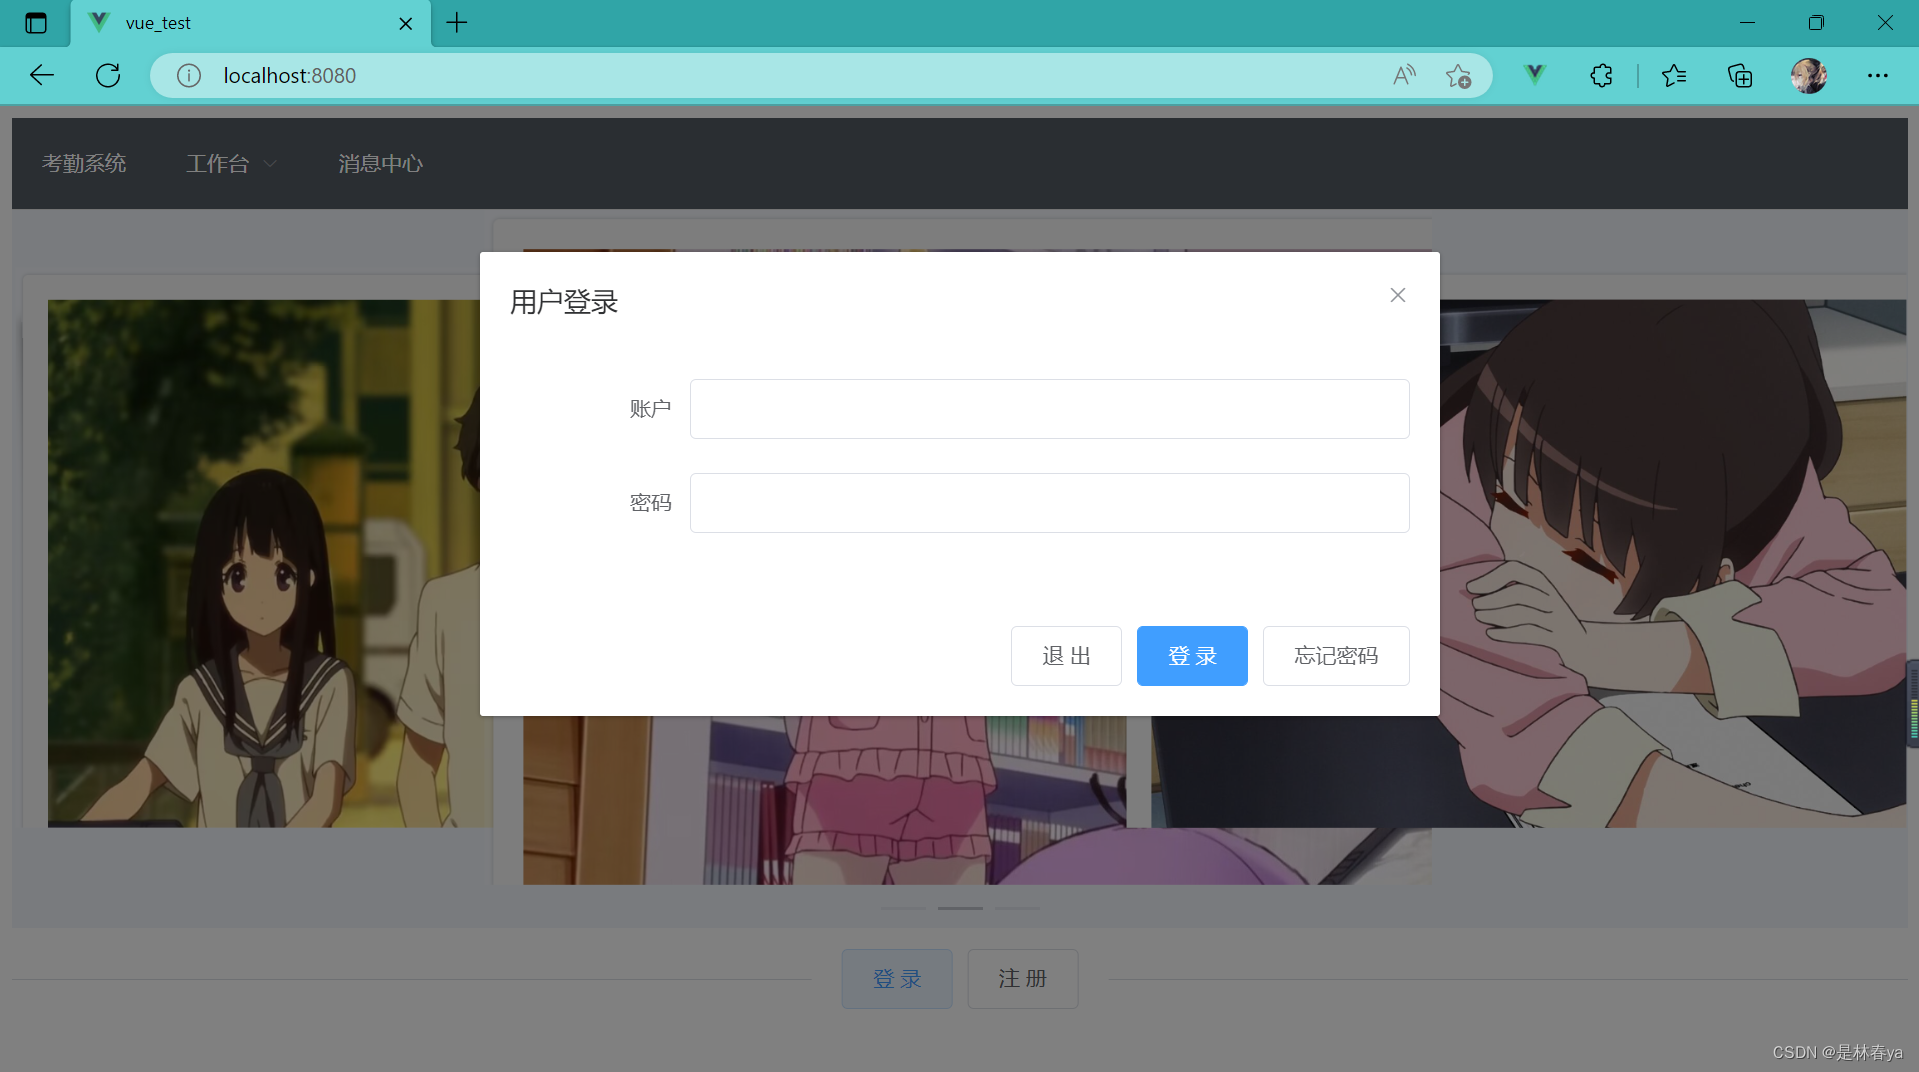Screen dimensions: 1919x1072
Task: Click into the 账户 input field
Action: click(1048, 408)
